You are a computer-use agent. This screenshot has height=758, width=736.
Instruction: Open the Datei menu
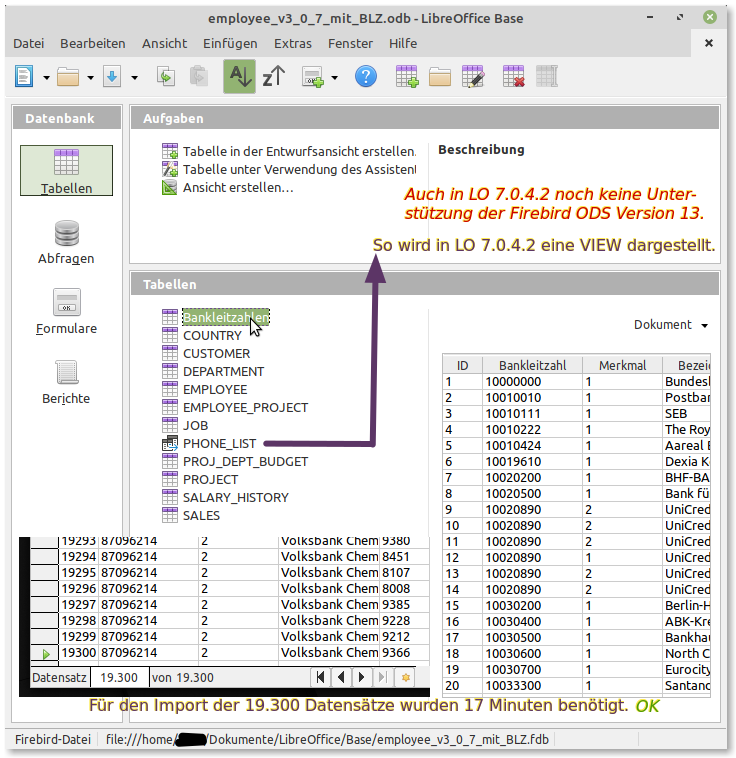coord(29,44)
